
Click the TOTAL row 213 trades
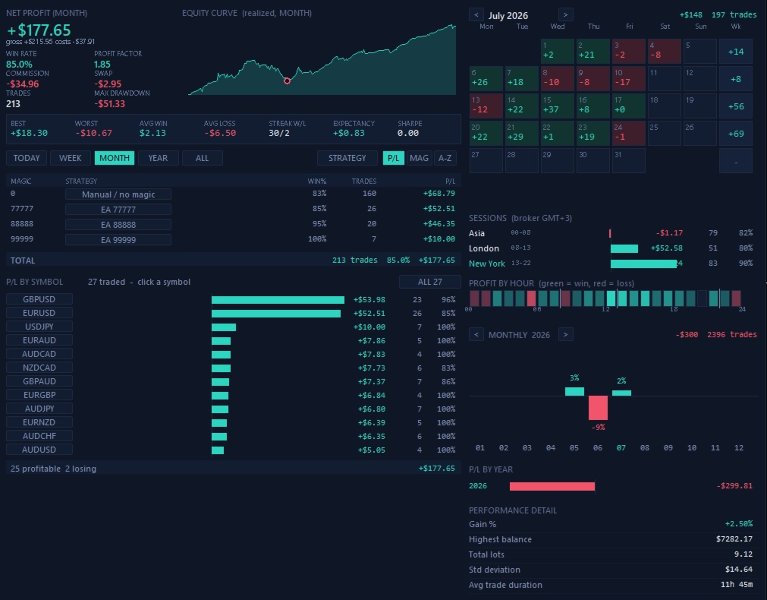tap(233, 260)
